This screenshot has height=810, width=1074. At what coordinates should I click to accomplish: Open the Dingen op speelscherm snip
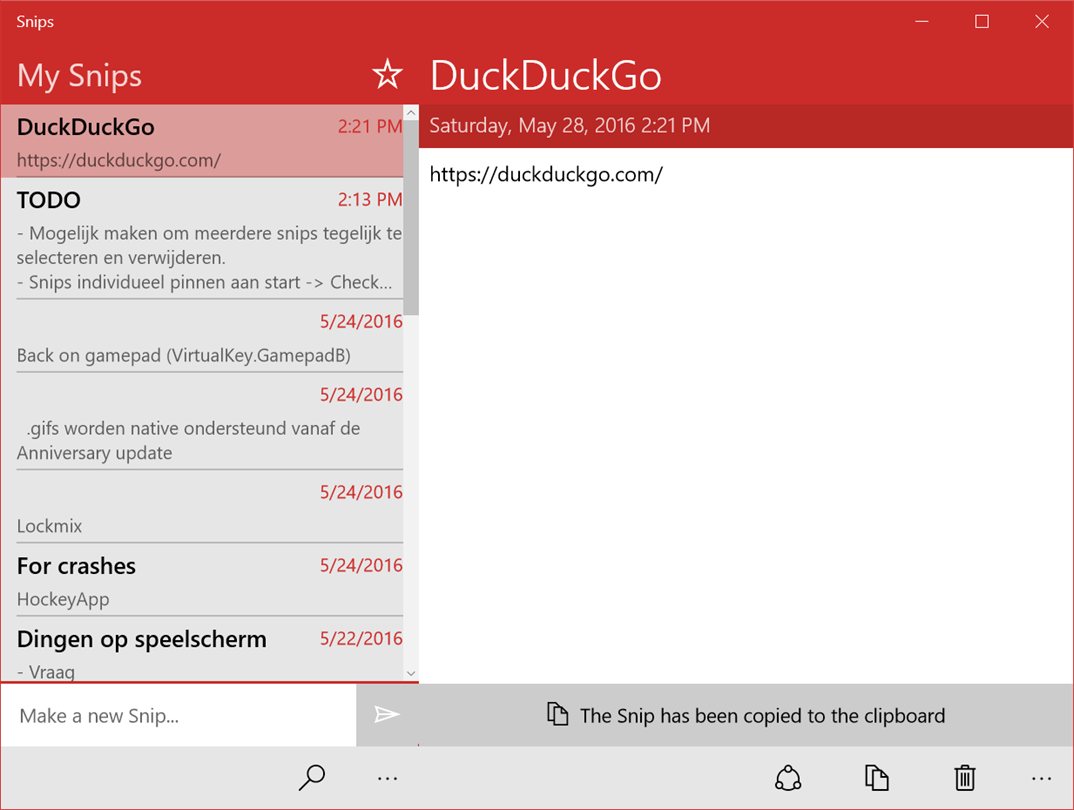tap(203, 649)
